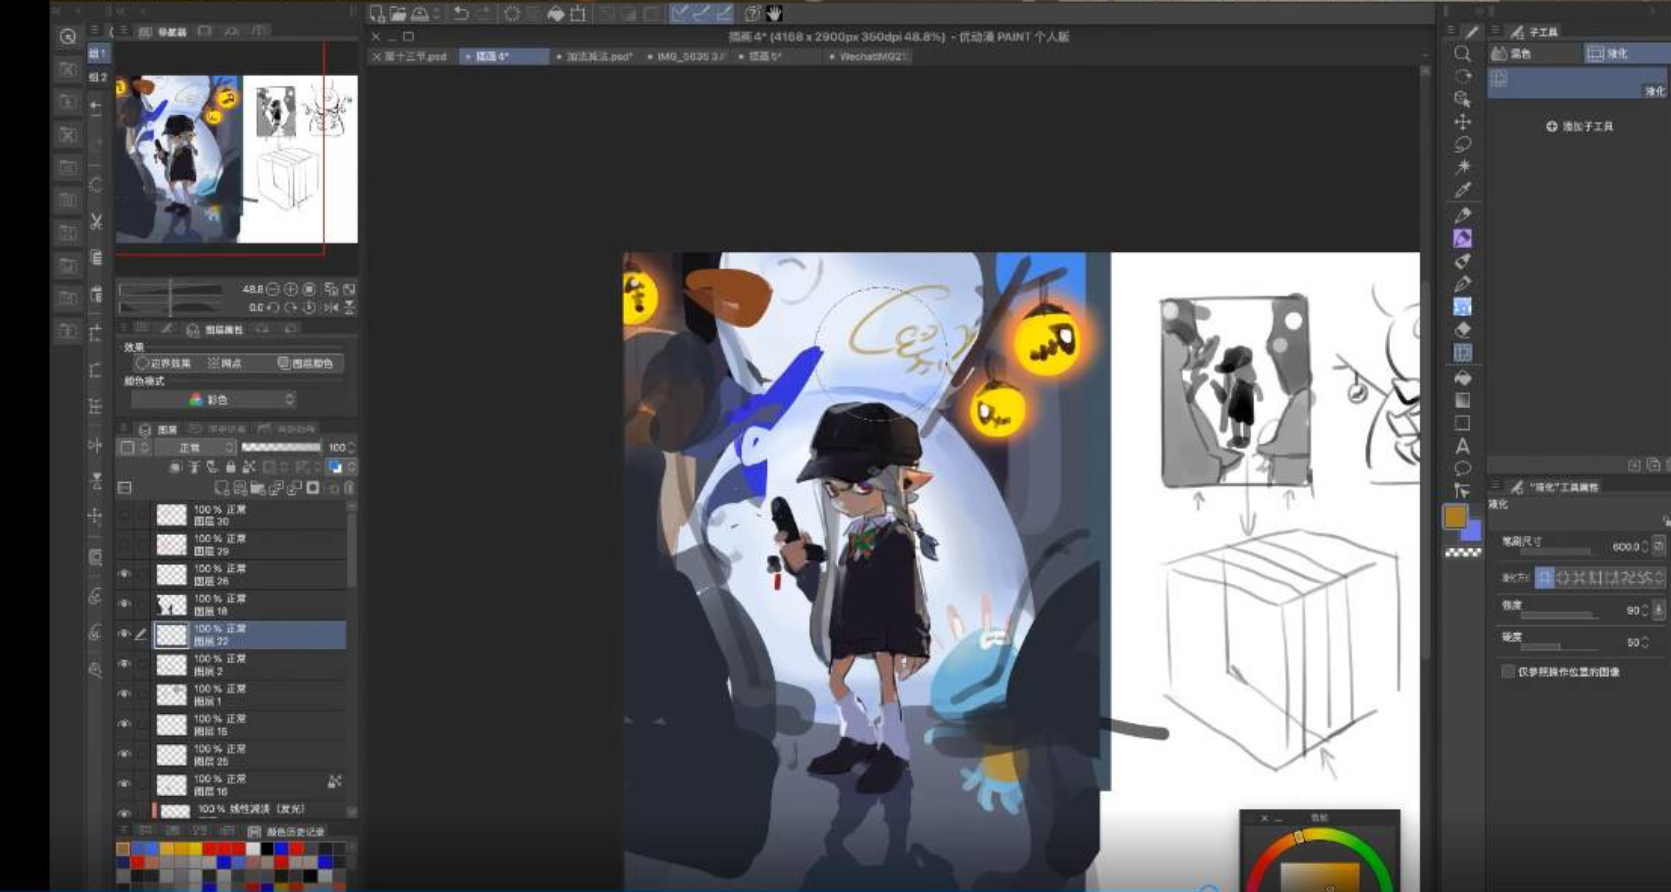
Task: Enable 仅参照操作位置的图像 checkbox
Action: click(x=1508, y=672)
